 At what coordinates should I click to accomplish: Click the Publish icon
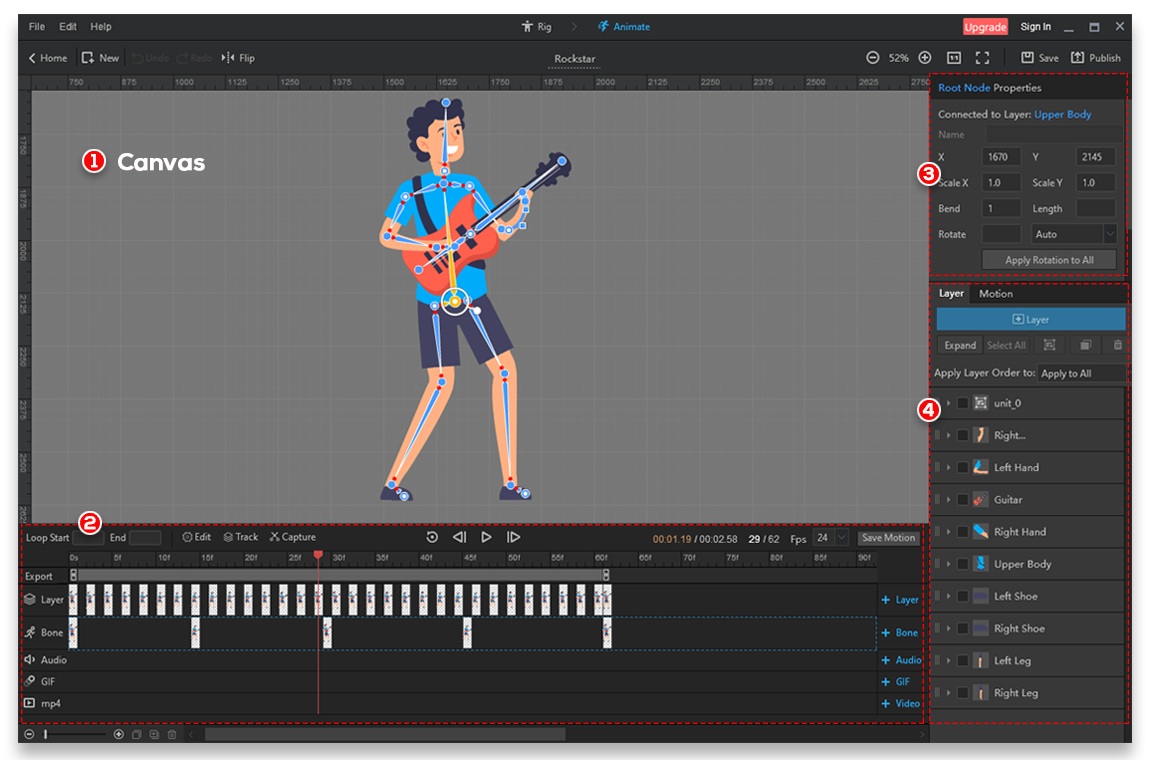(x=1078, y=58)
